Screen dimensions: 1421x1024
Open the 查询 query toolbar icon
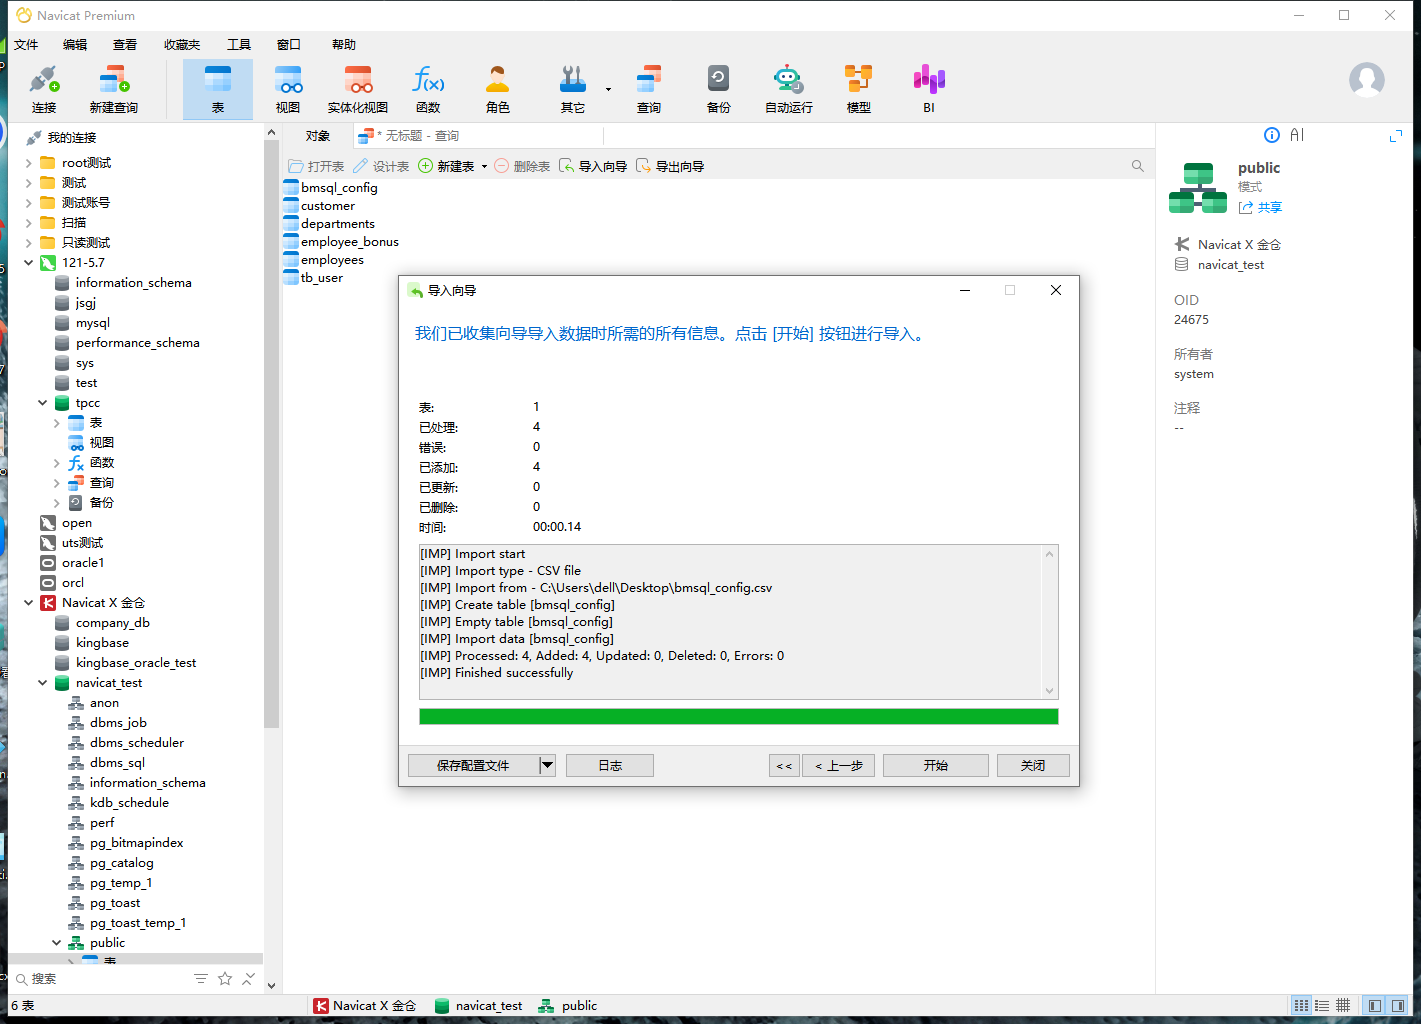[649, 90]
